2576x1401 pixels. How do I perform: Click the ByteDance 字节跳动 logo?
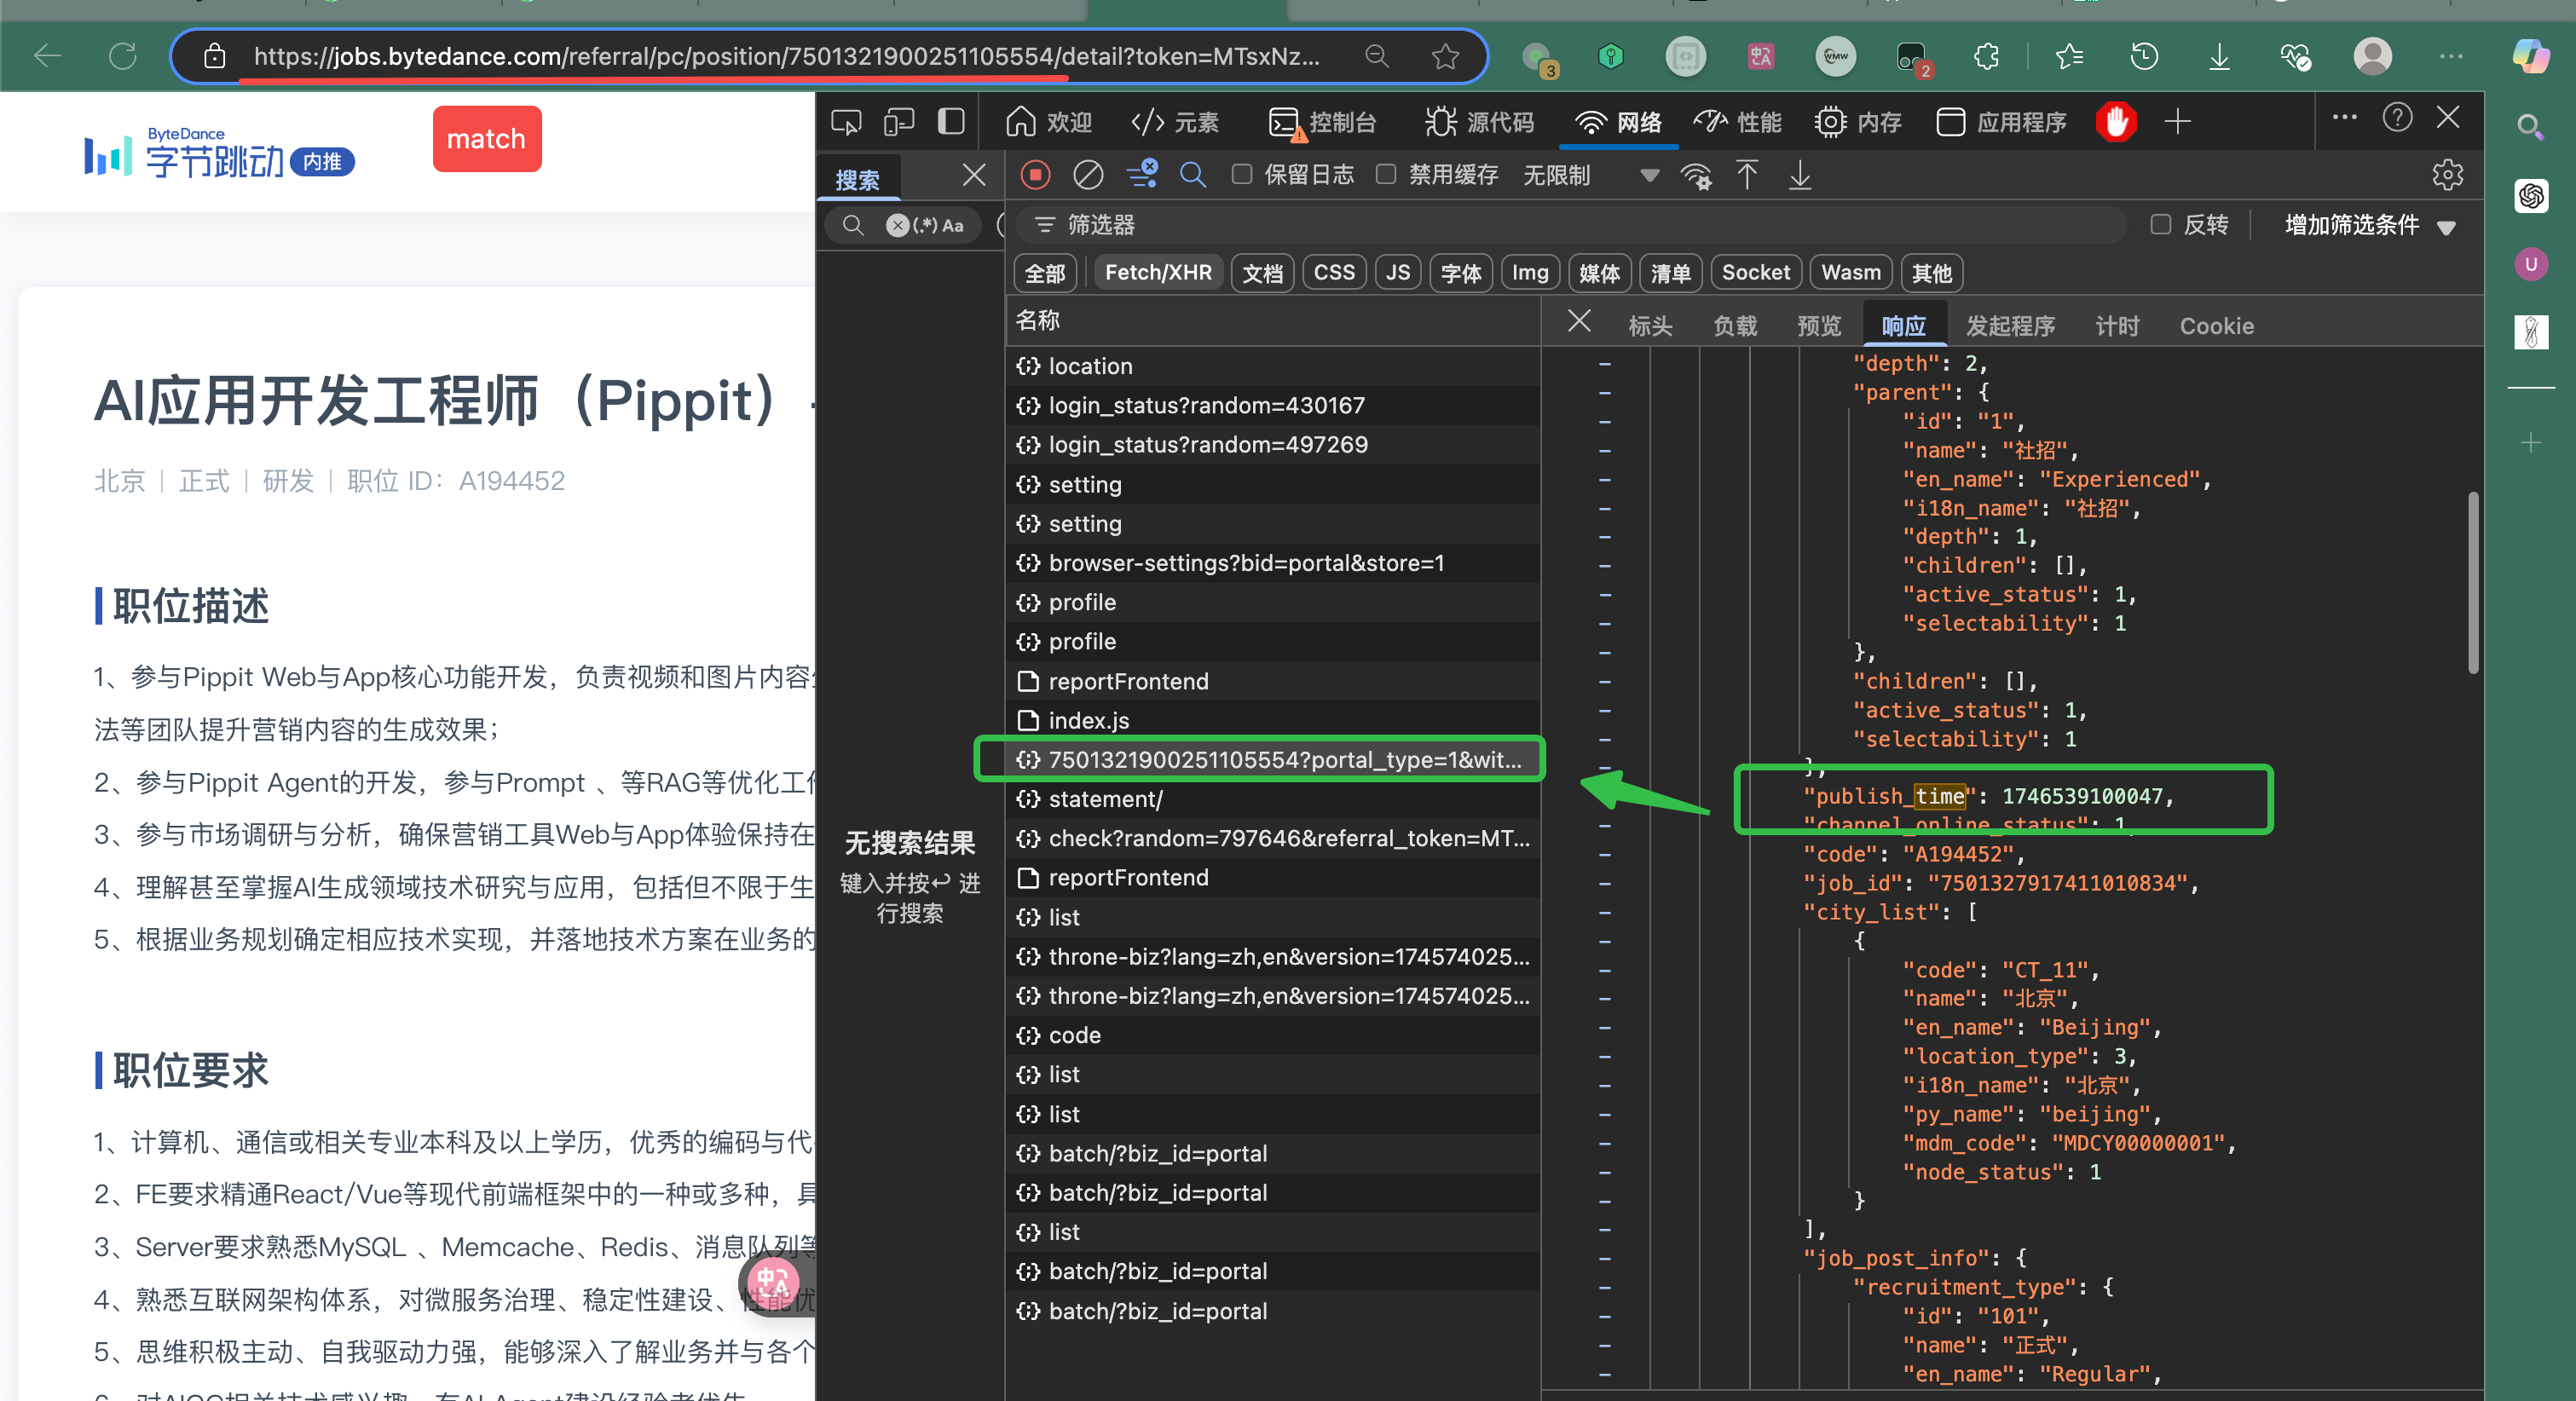pyautogui.click(x=219, y=152)
